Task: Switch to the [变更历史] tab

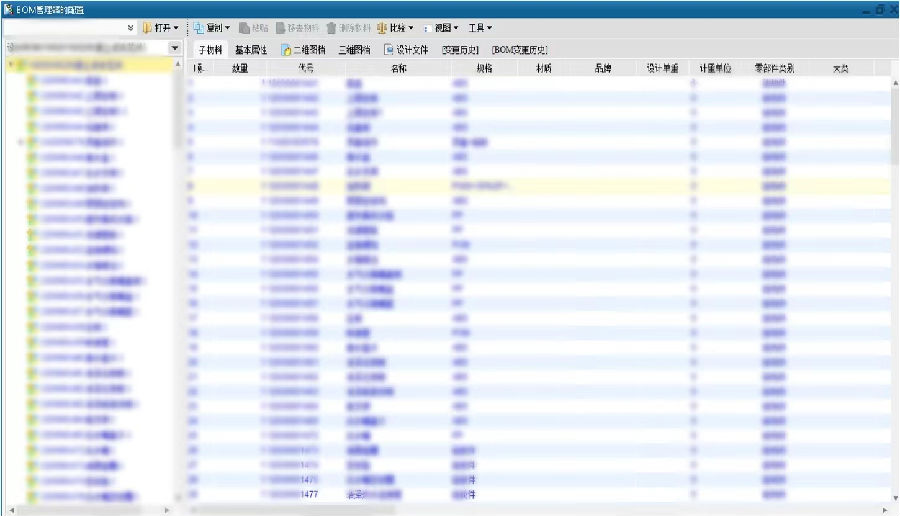Action: 460,50
